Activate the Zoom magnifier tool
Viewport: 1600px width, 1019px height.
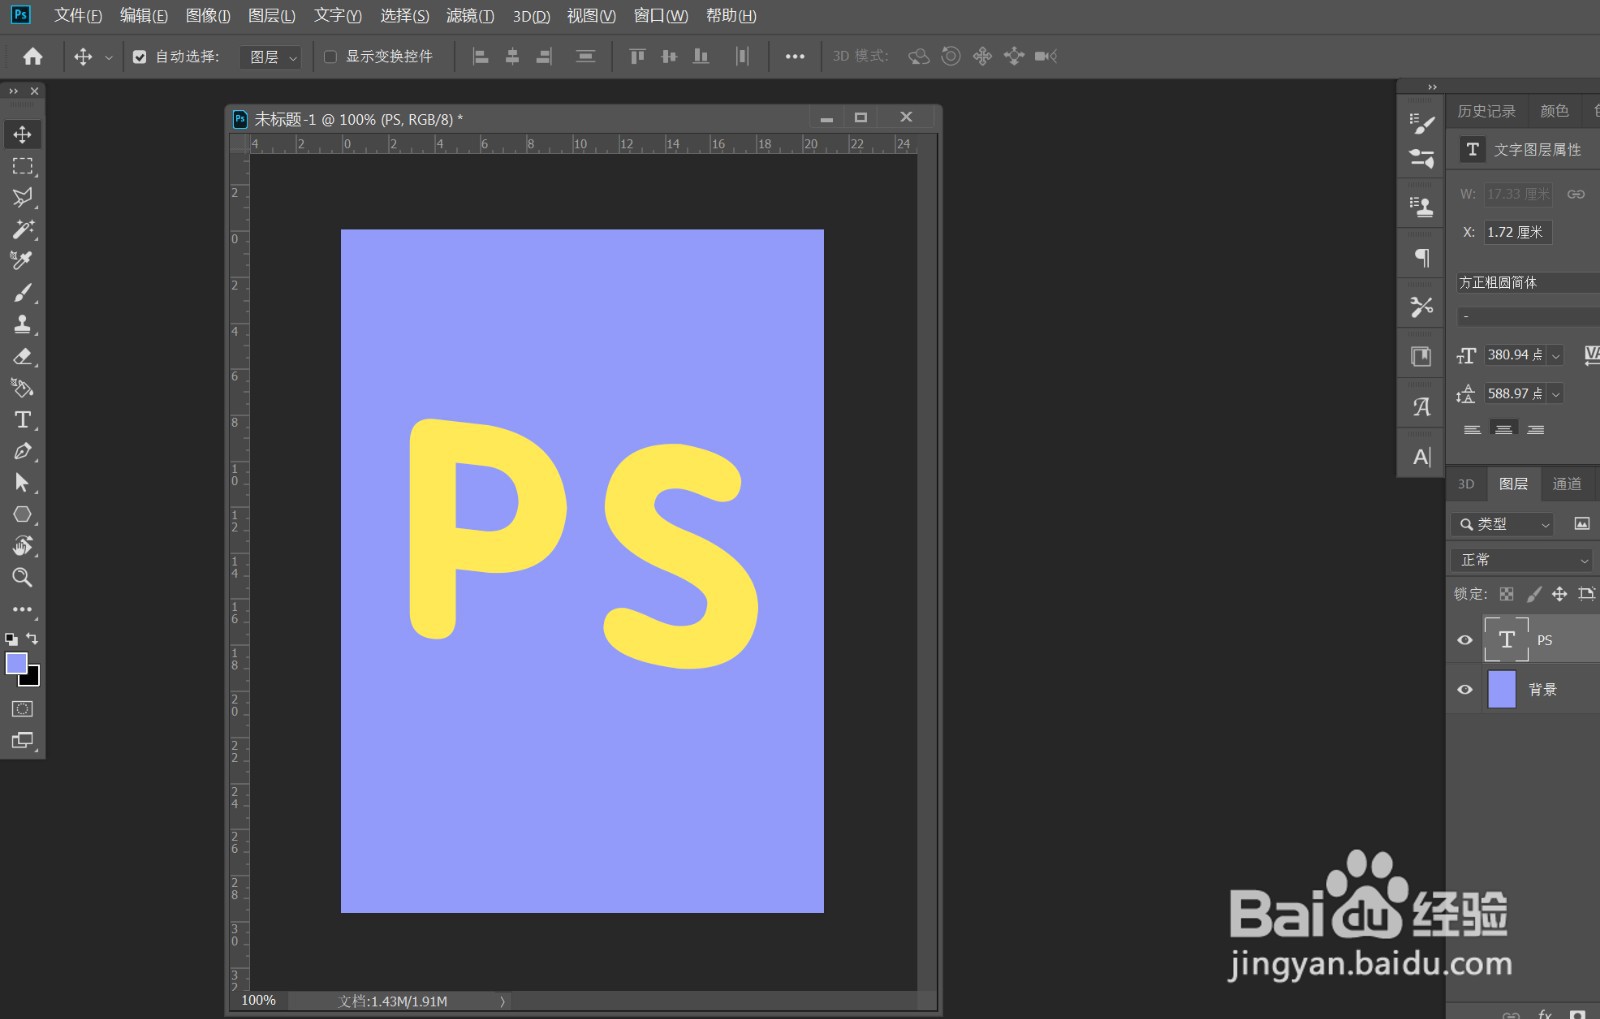tap(22, 577)
